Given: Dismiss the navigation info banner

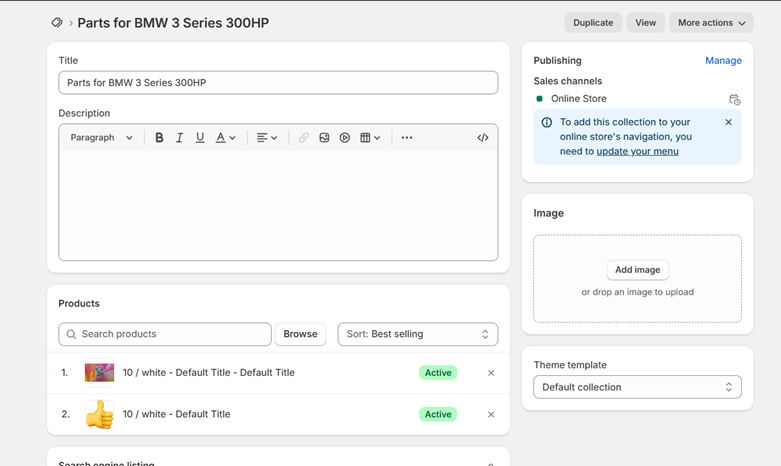Looking at the screenshot, I should click(x=728, y=122).
